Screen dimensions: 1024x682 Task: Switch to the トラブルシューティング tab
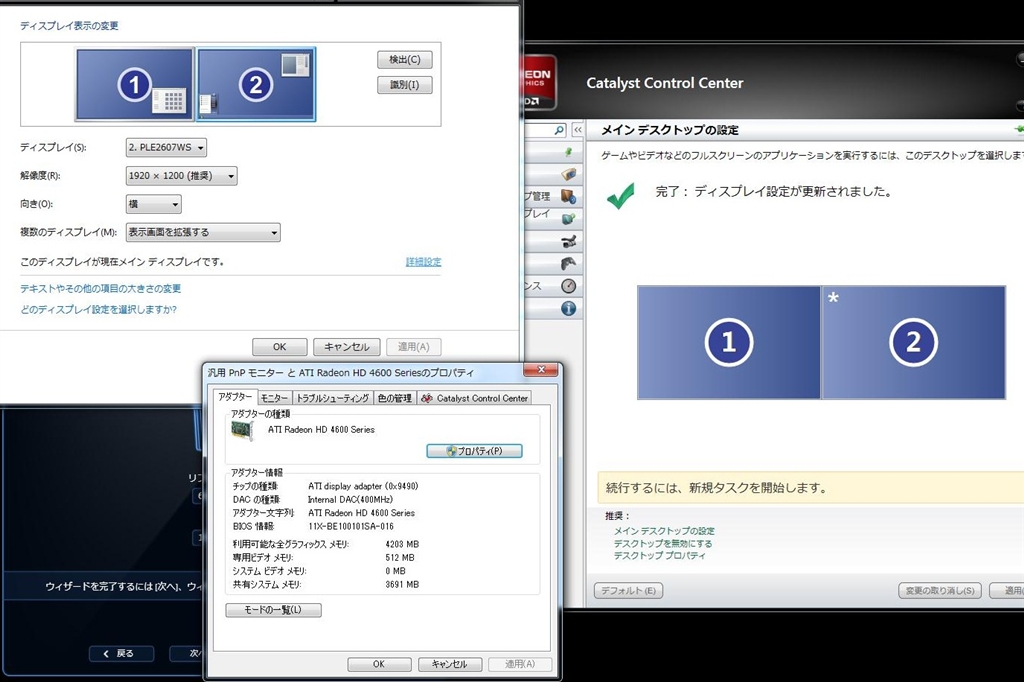[x=333, y=398]
